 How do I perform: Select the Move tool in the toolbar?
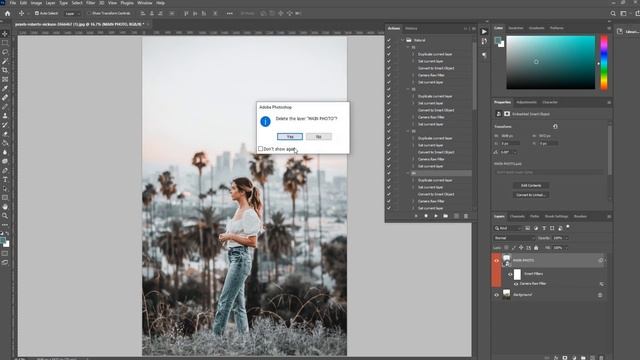[x=5, y=34]
